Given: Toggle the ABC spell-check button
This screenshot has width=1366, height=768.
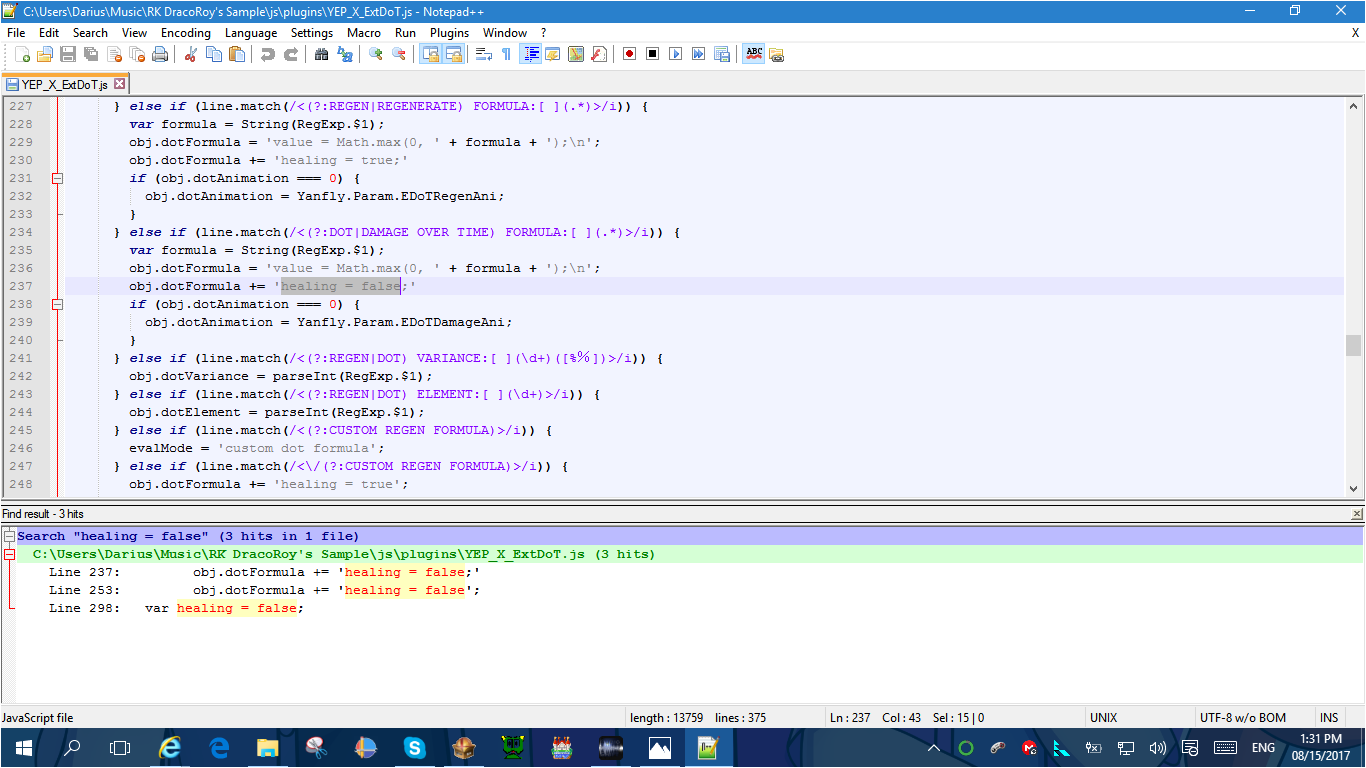Looking at the screenshot, I should point(753,54).
